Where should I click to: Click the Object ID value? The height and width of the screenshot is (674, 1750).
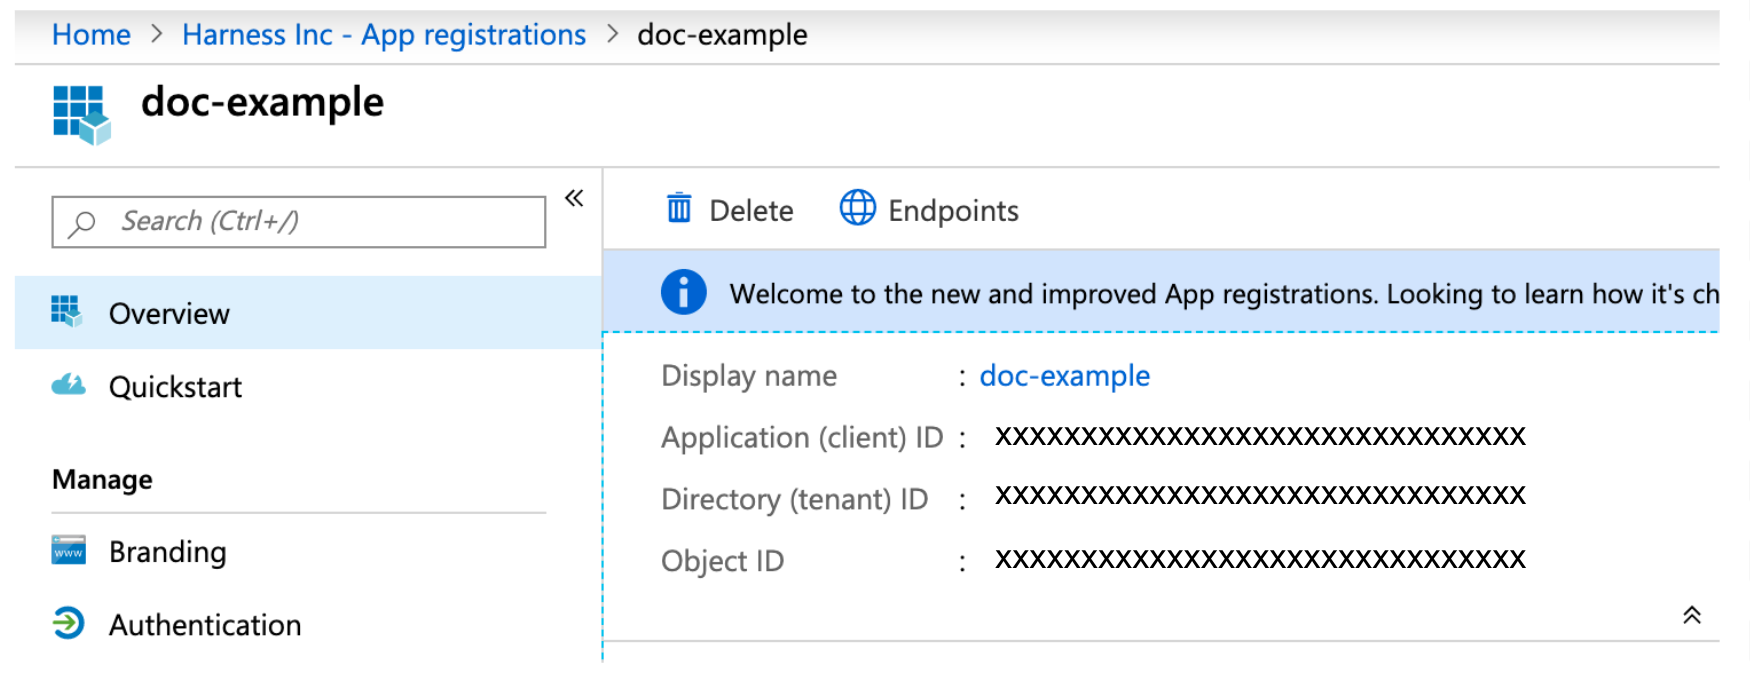[1259, 559]
